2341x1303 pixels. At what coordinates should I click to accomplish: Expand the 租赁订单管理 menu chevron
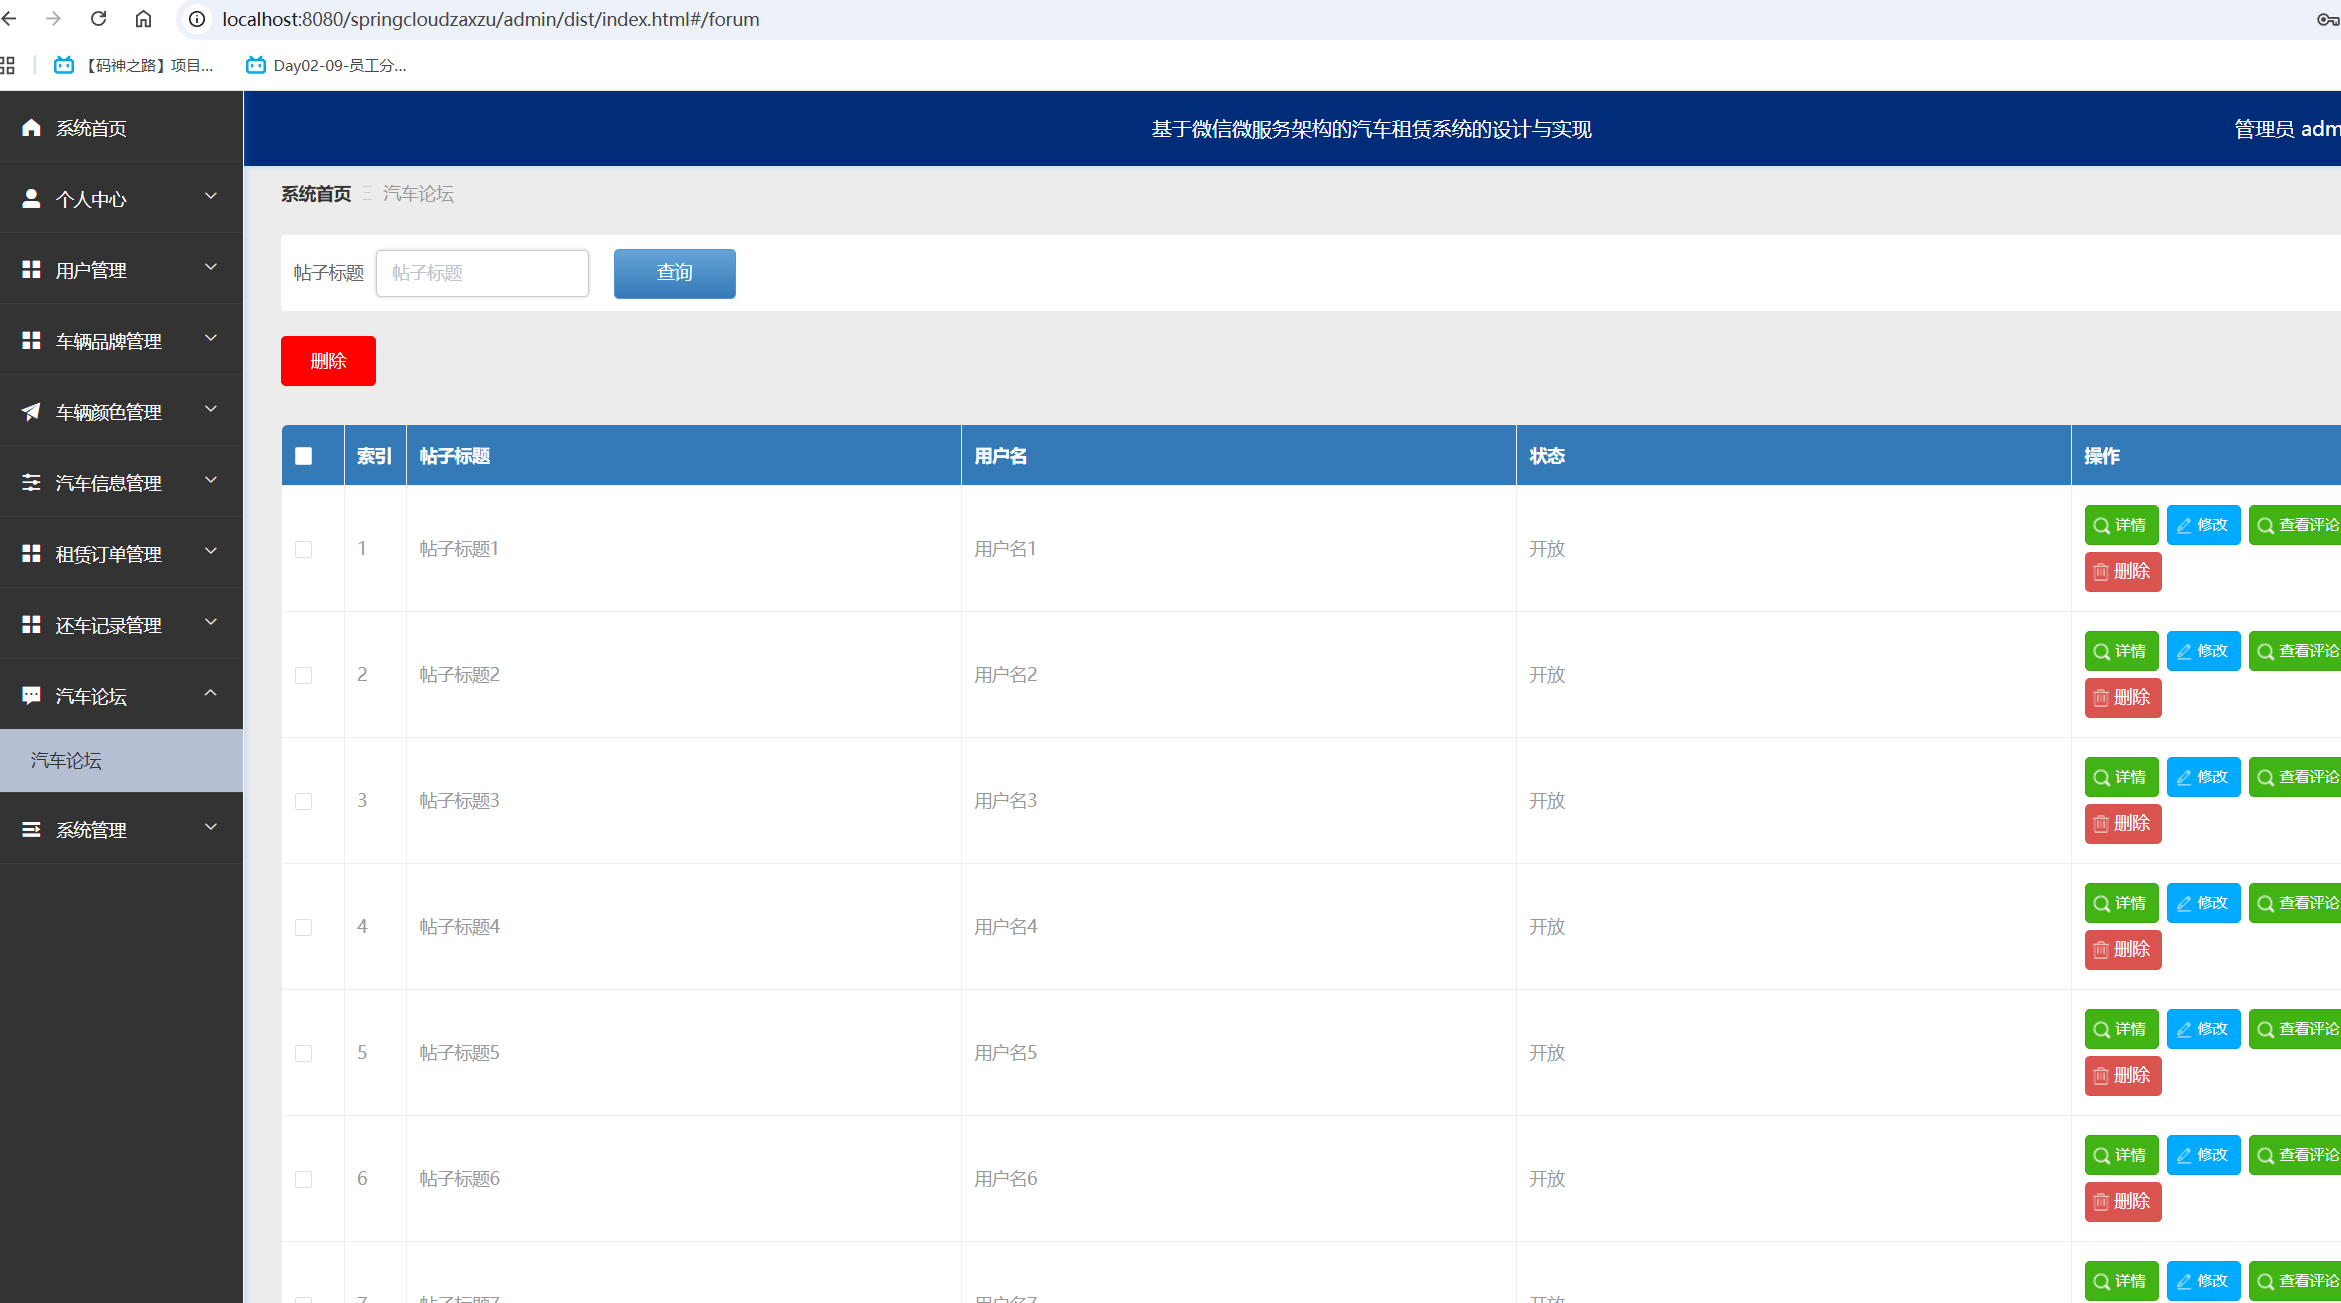tap(211, 552)
